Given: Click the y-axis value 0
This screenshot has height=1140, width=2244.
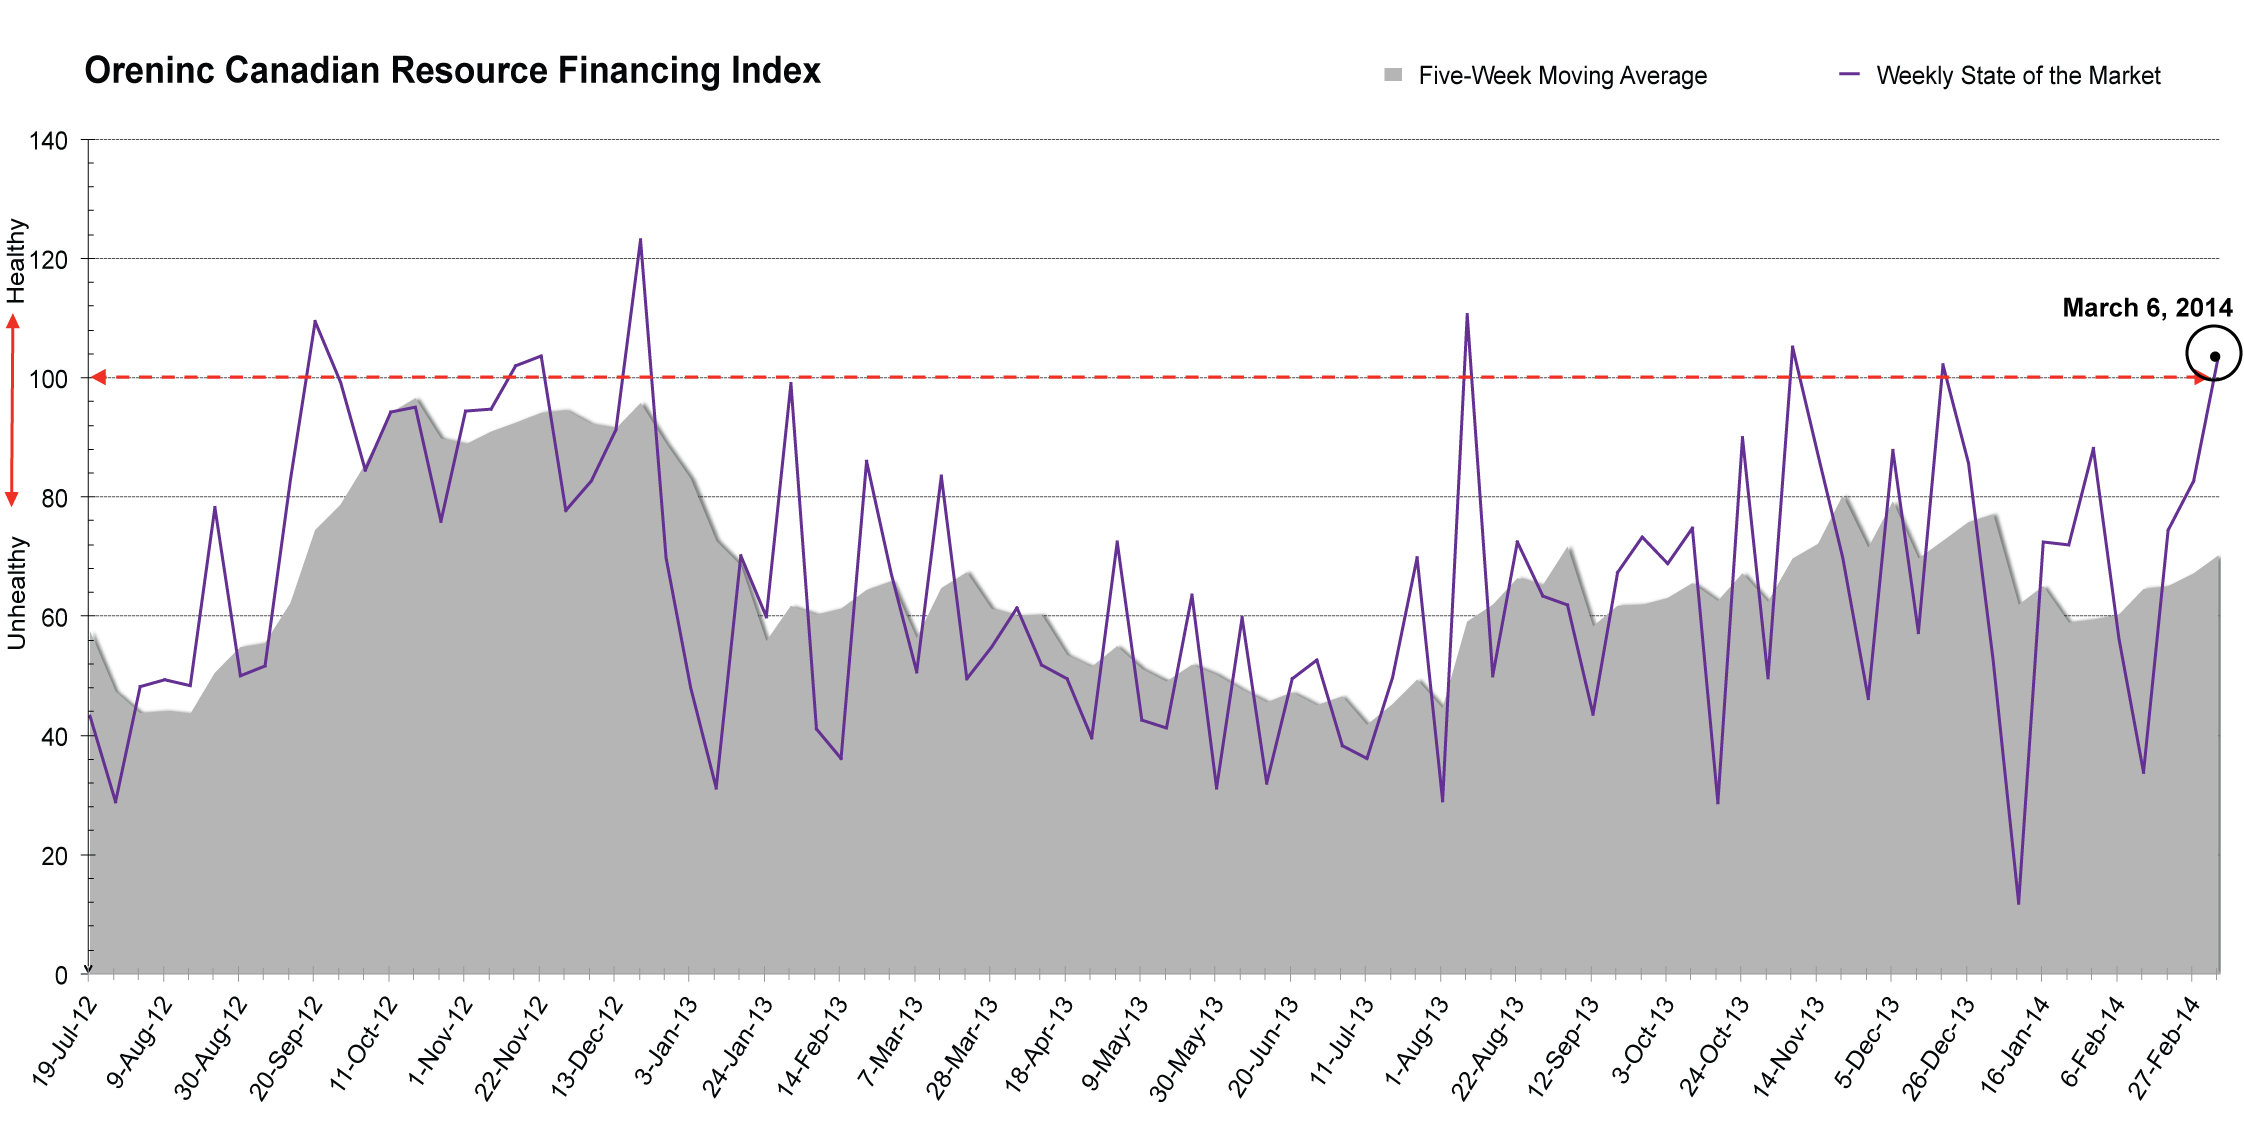Looking at the screenshot, I should point(61,975).
